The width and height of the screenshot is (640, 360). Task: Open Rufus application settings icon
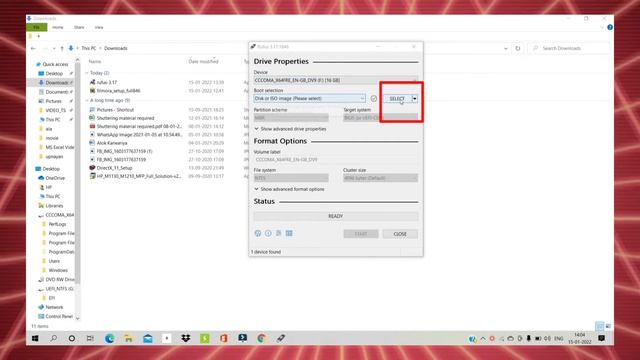(278, 233)
